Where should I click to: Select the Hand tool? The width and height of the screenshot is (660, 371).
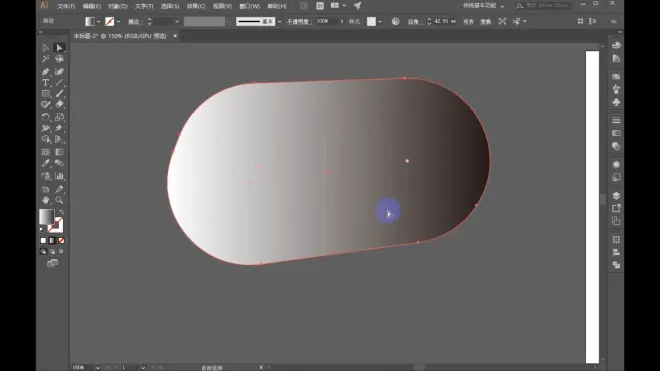45,200
